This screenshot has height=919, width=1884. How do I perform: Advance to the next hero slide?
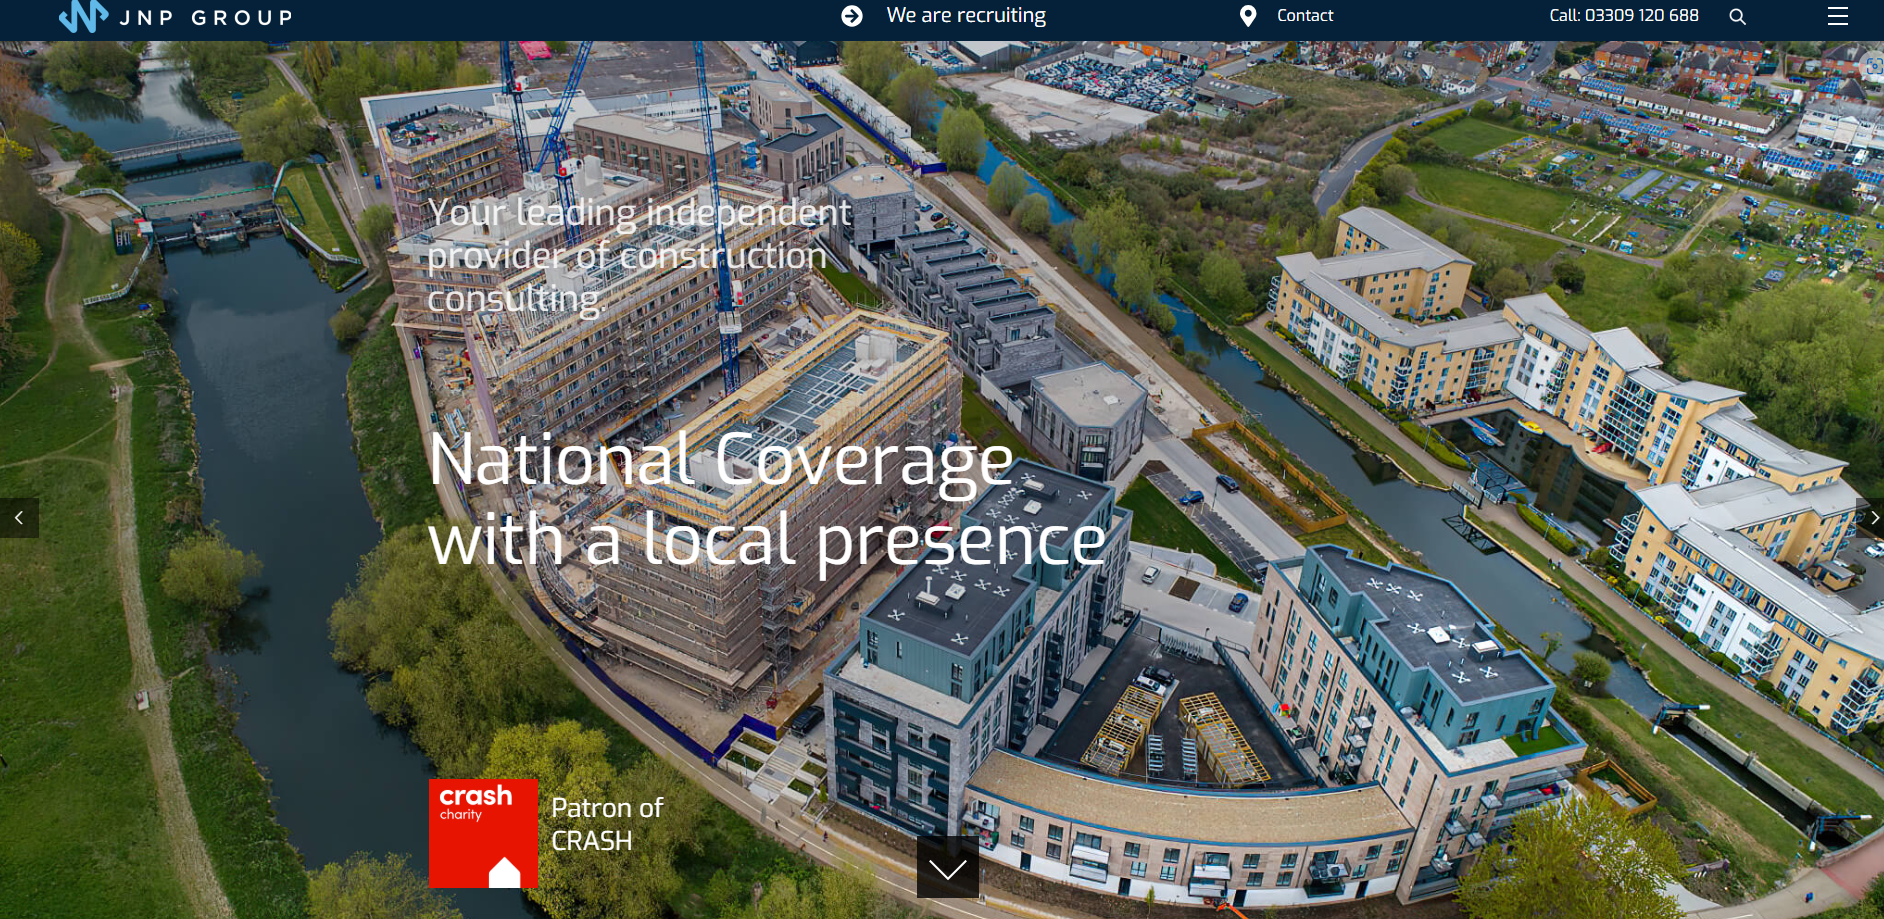(1871, 518)
